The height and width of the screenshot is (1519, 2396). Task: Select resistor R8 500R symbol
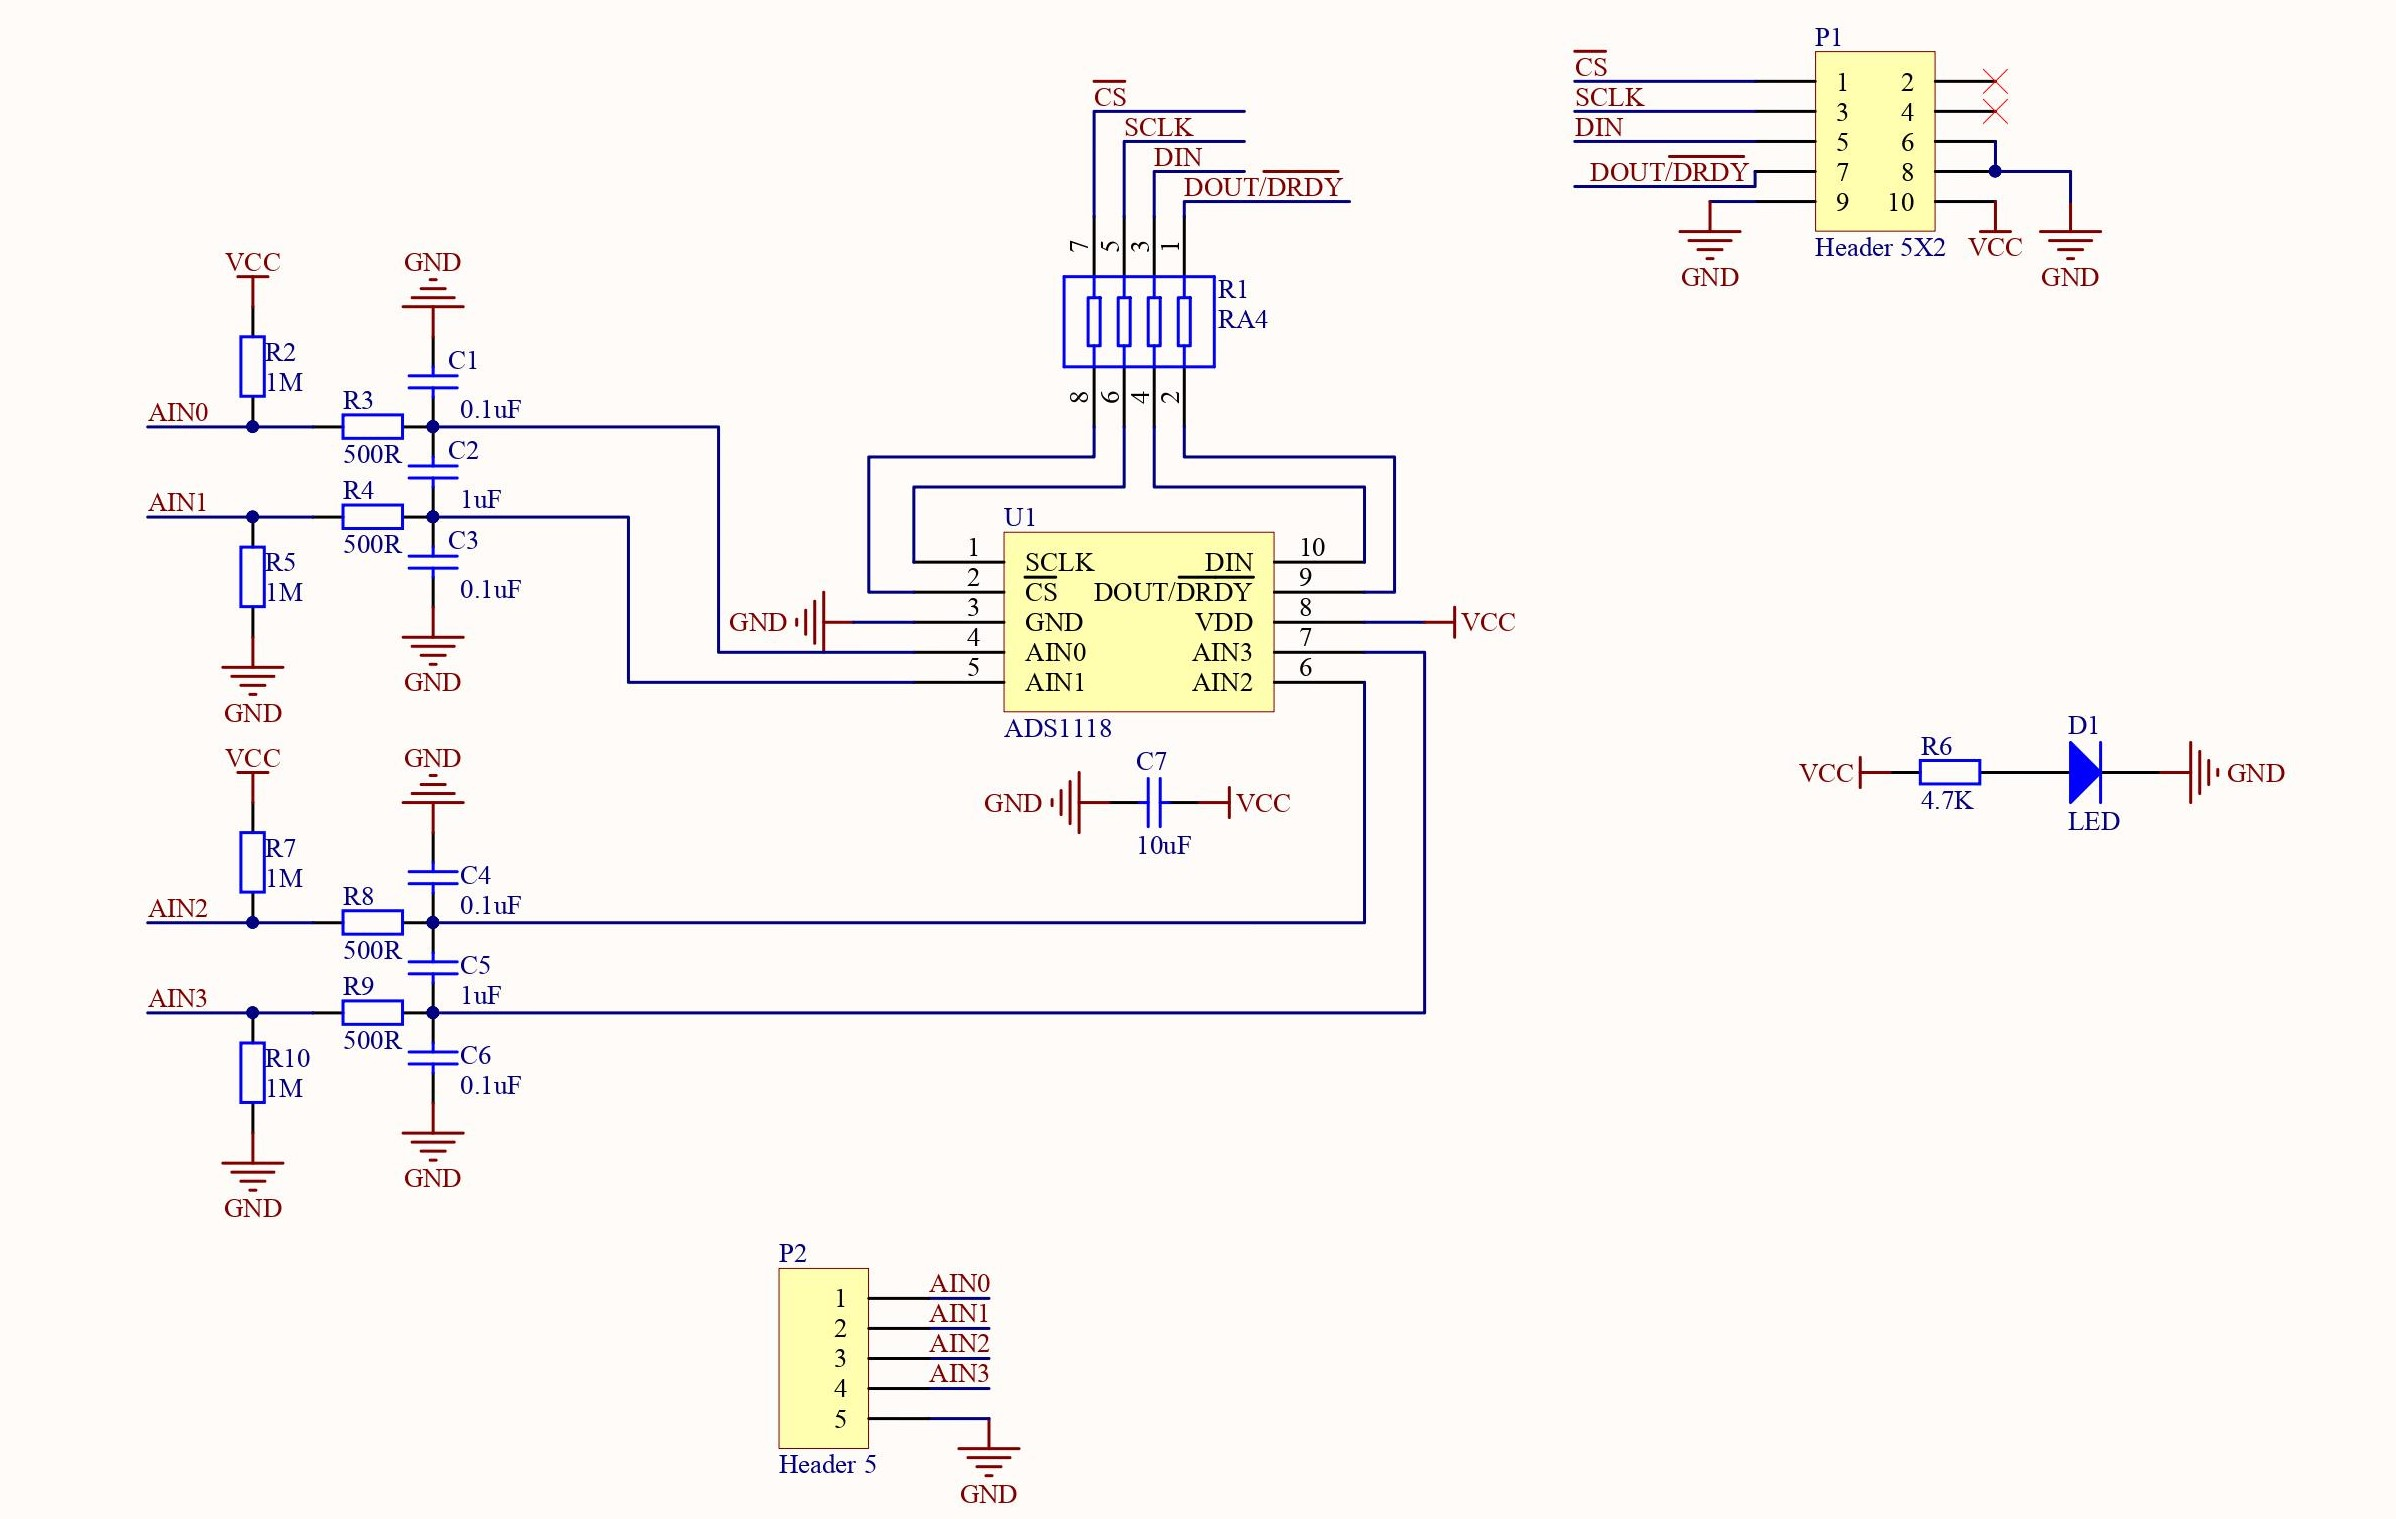click(x=372, y=922)
